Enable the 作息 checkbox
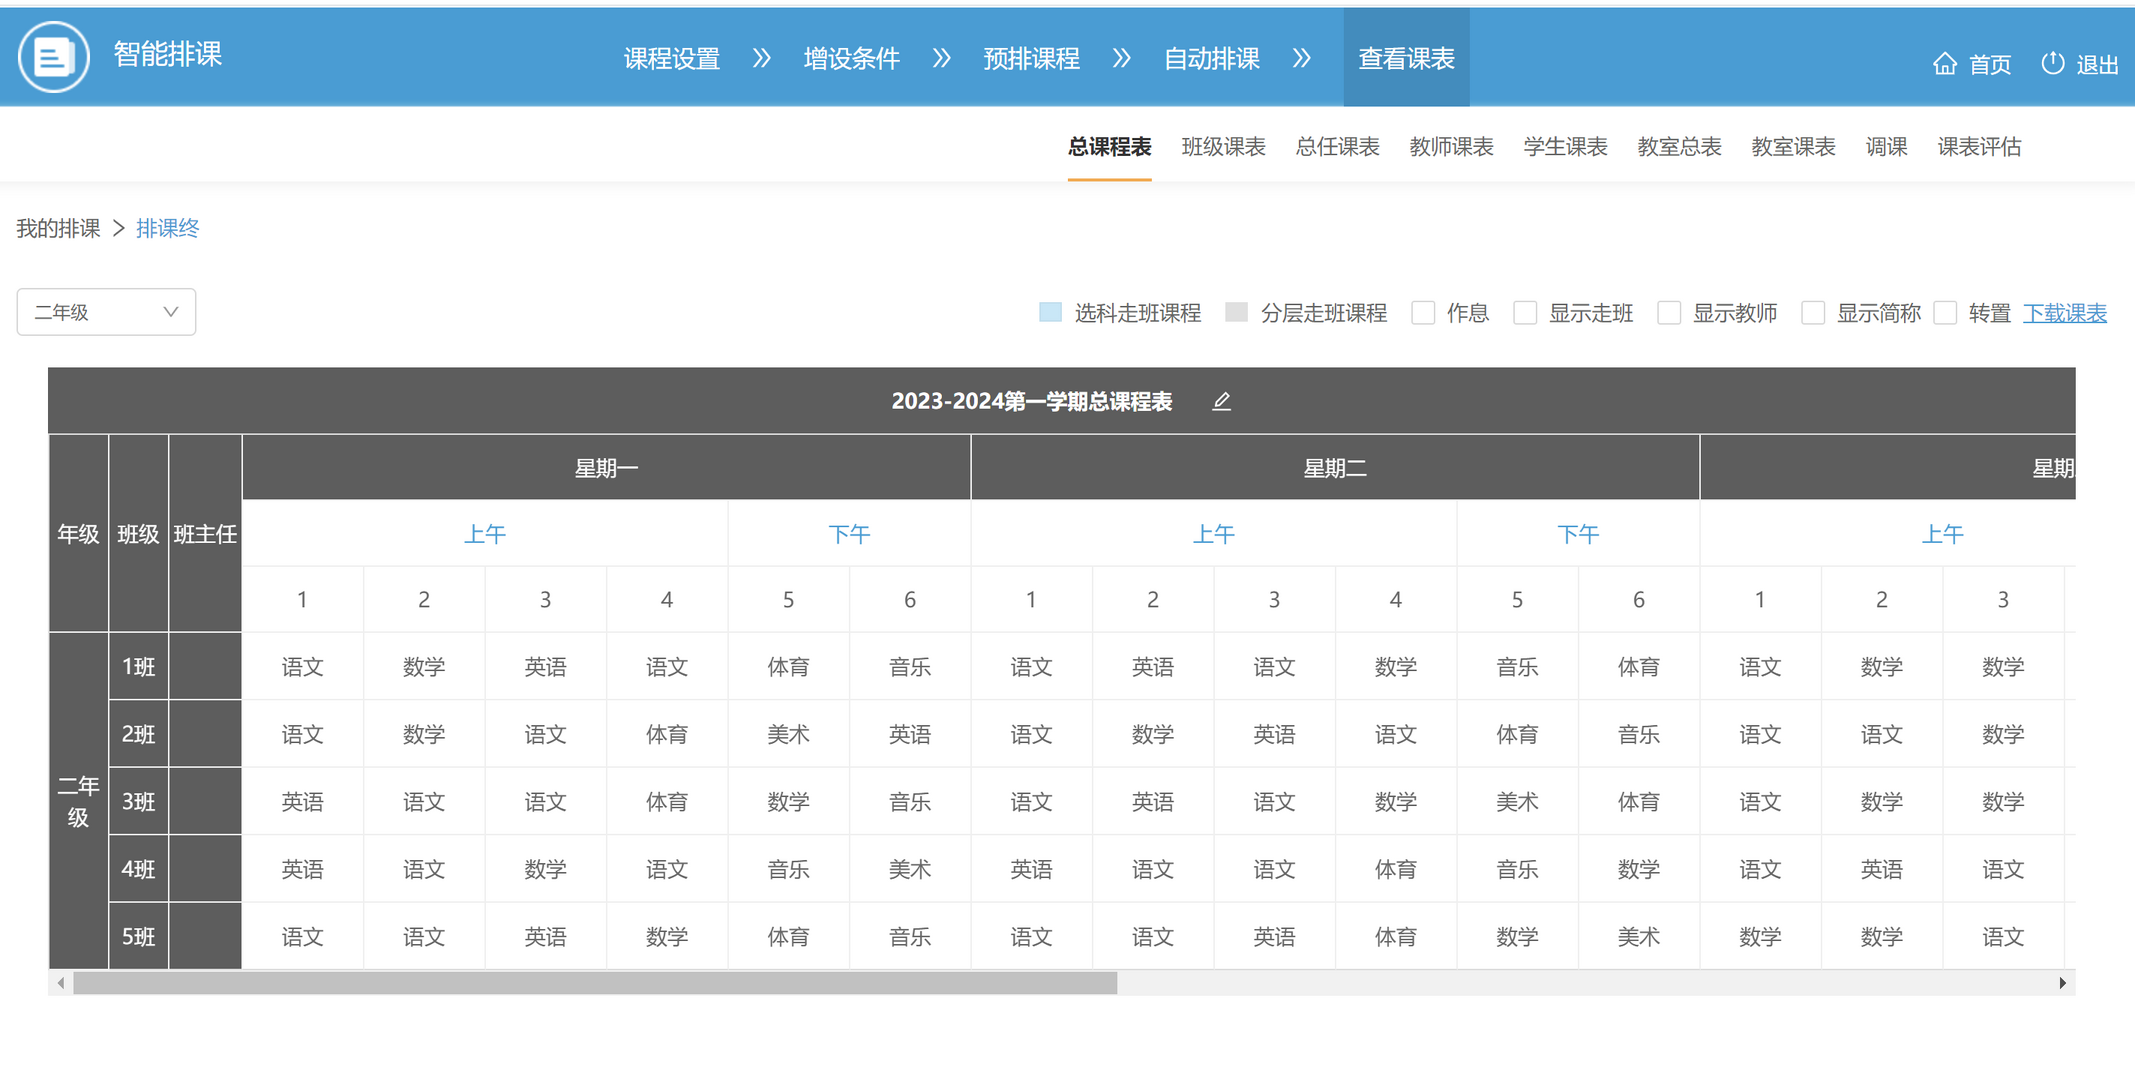This screenshot has width=2135, height=1076. (1423, 313)
